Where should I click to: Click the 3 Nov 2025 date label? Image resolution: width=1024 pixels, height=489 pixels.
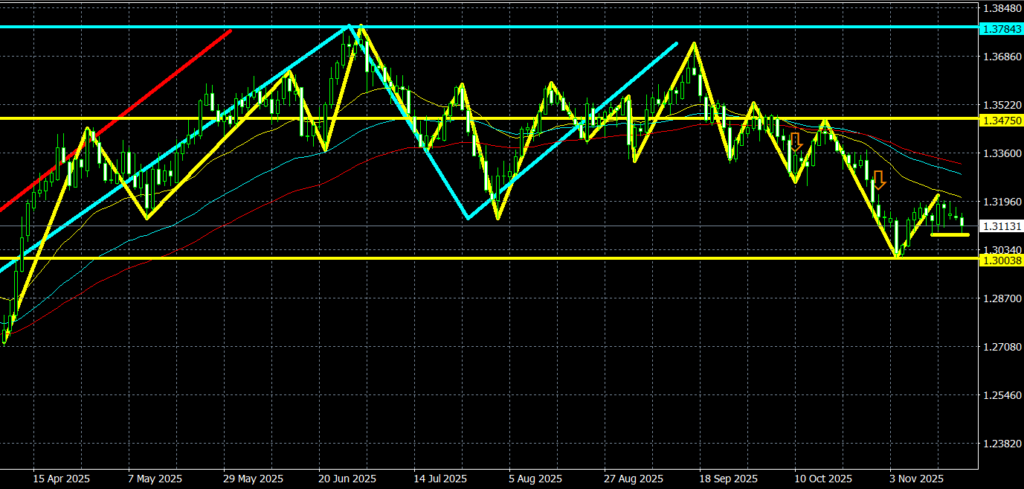pos(917,478)
